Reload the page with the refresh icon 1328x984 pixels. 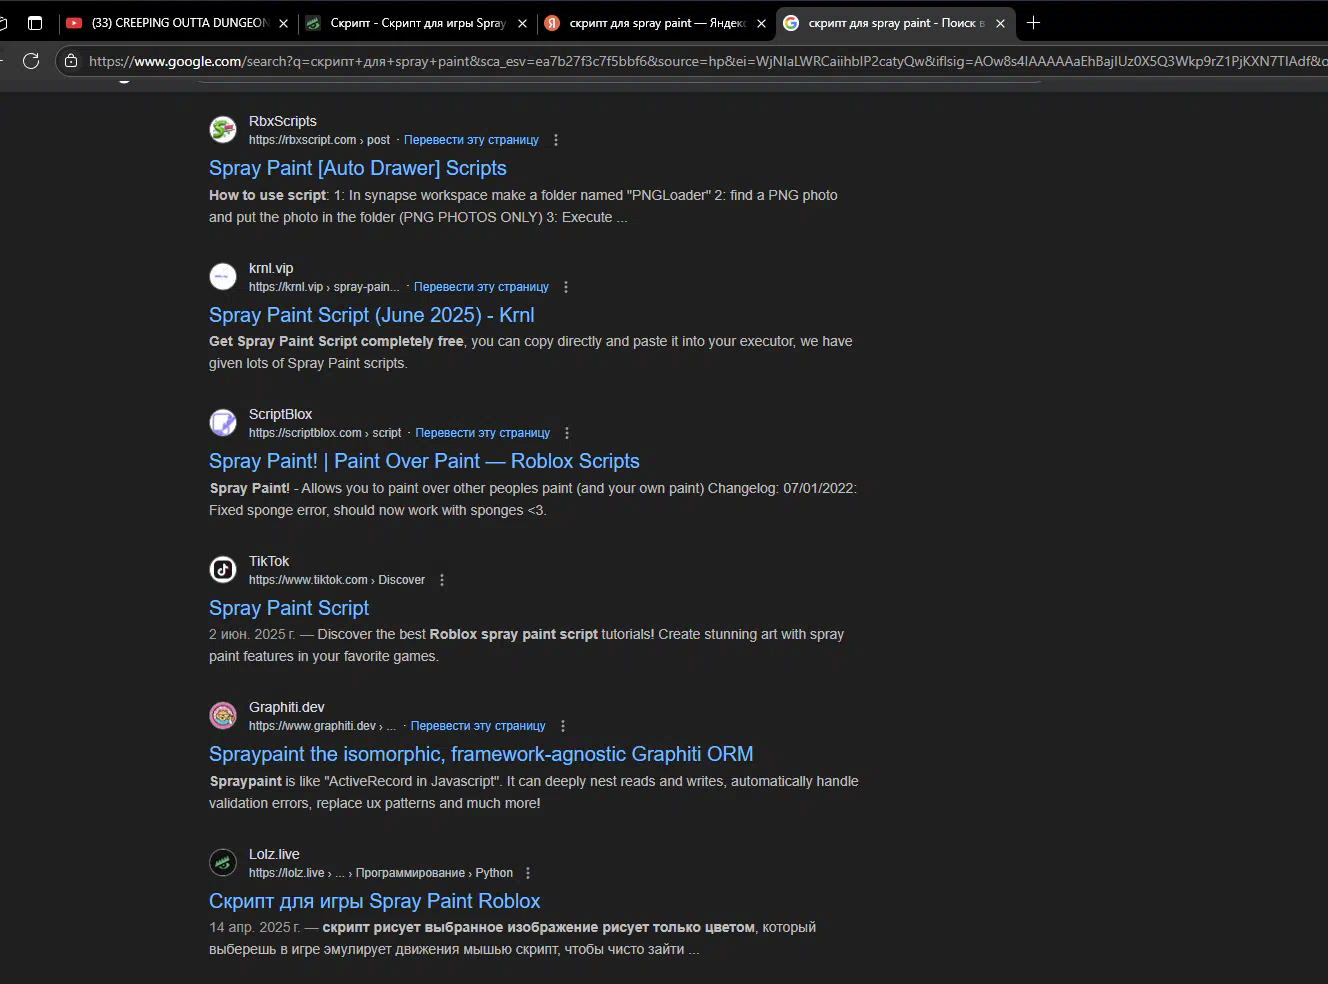[x=31, y=61]
